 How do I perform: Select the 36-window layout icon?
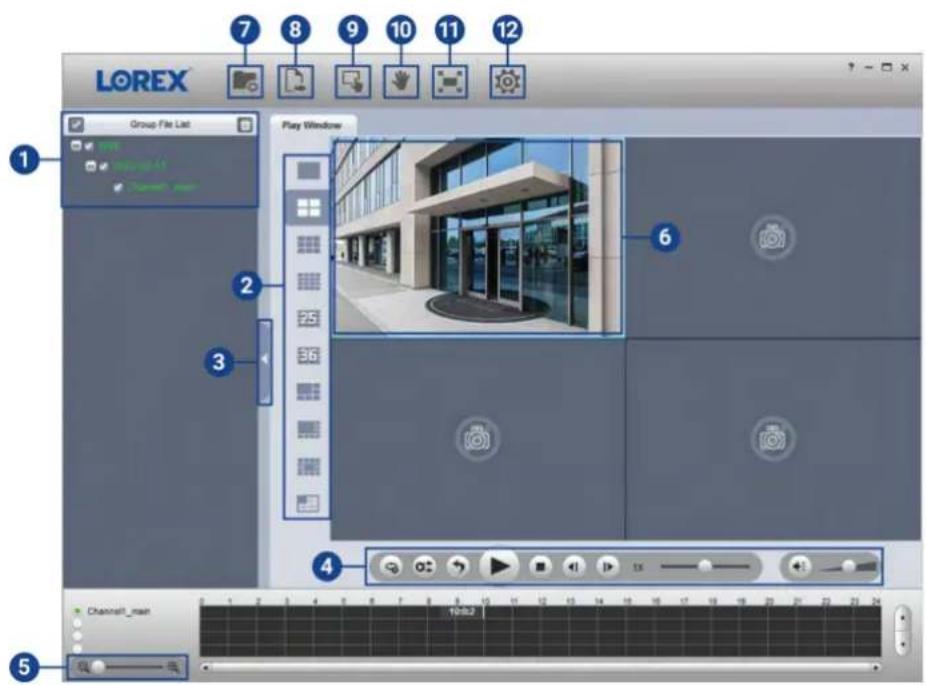[308, 355]
